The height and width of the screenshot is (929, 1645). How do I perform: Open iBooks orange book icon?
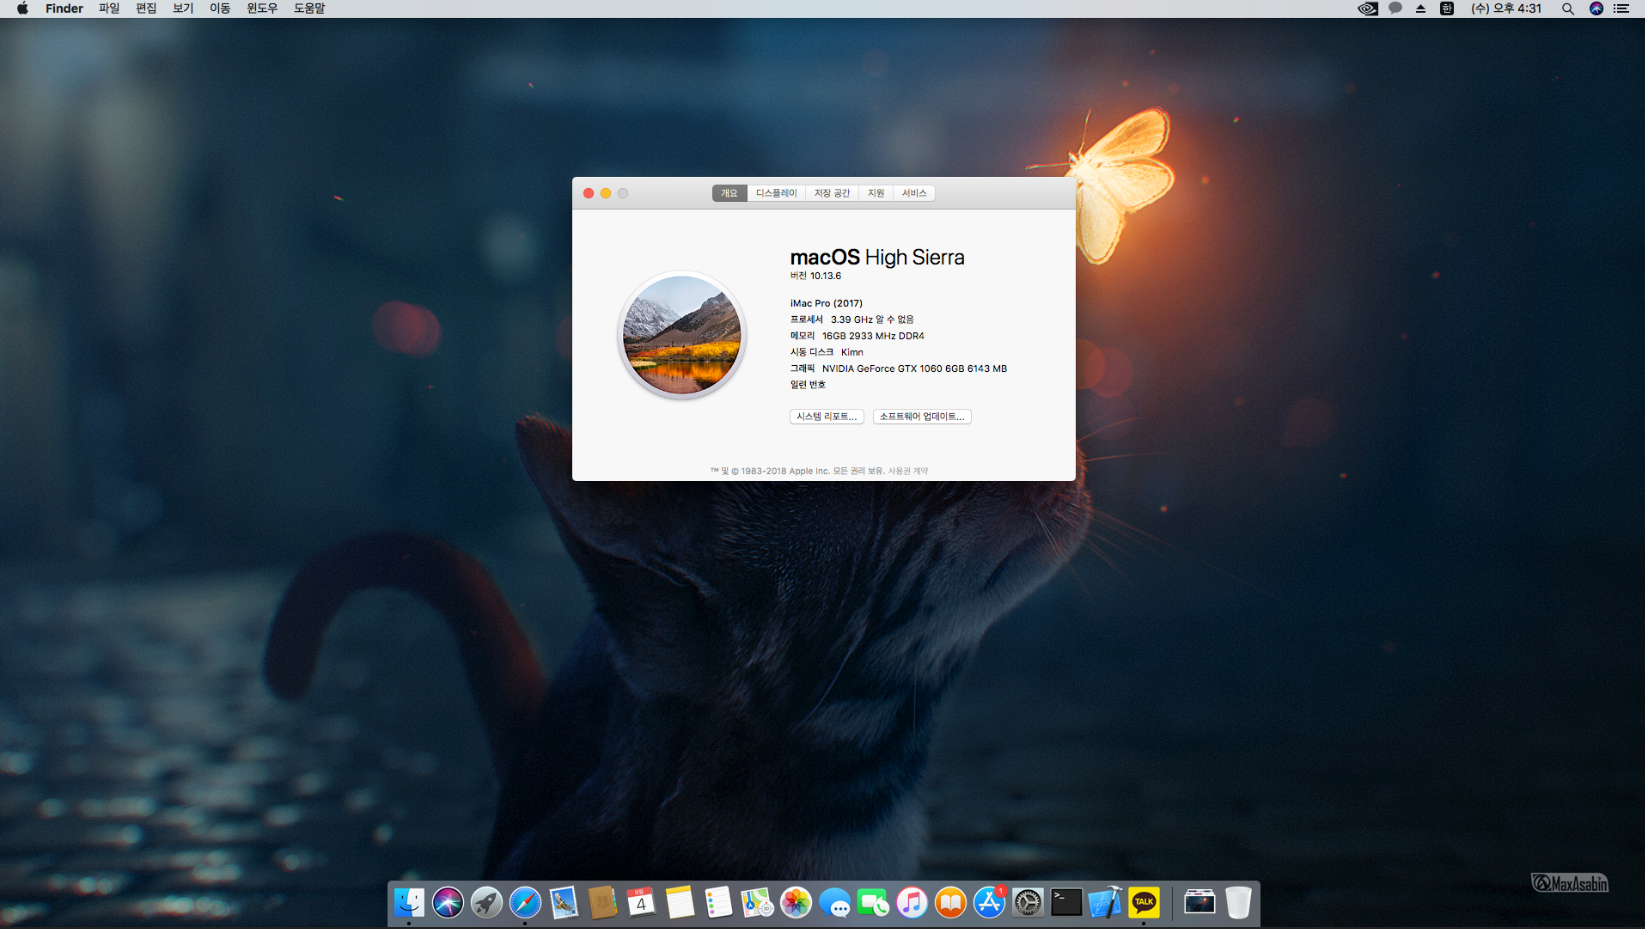(x=950, y=903)
